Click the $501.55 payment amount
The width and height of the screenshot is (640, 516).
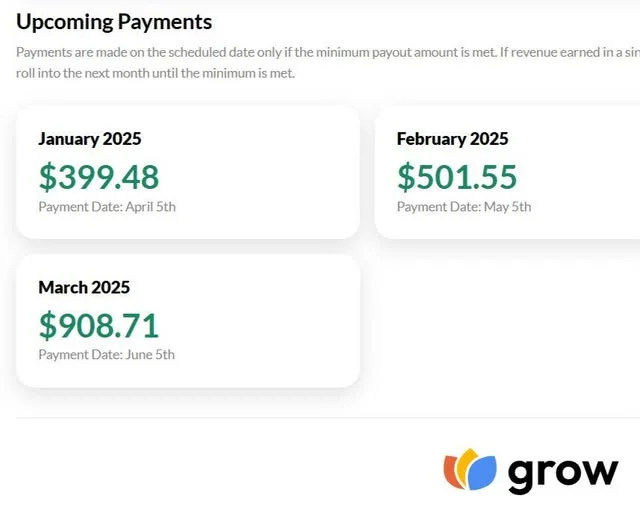pos(457,177)
